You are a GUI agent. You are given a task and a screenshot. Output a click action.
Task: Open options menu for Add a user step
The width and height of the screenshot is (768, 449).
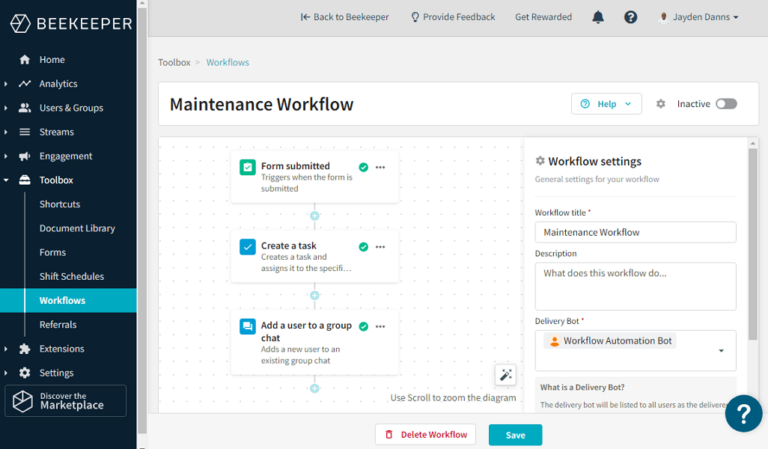click(380, 326)
